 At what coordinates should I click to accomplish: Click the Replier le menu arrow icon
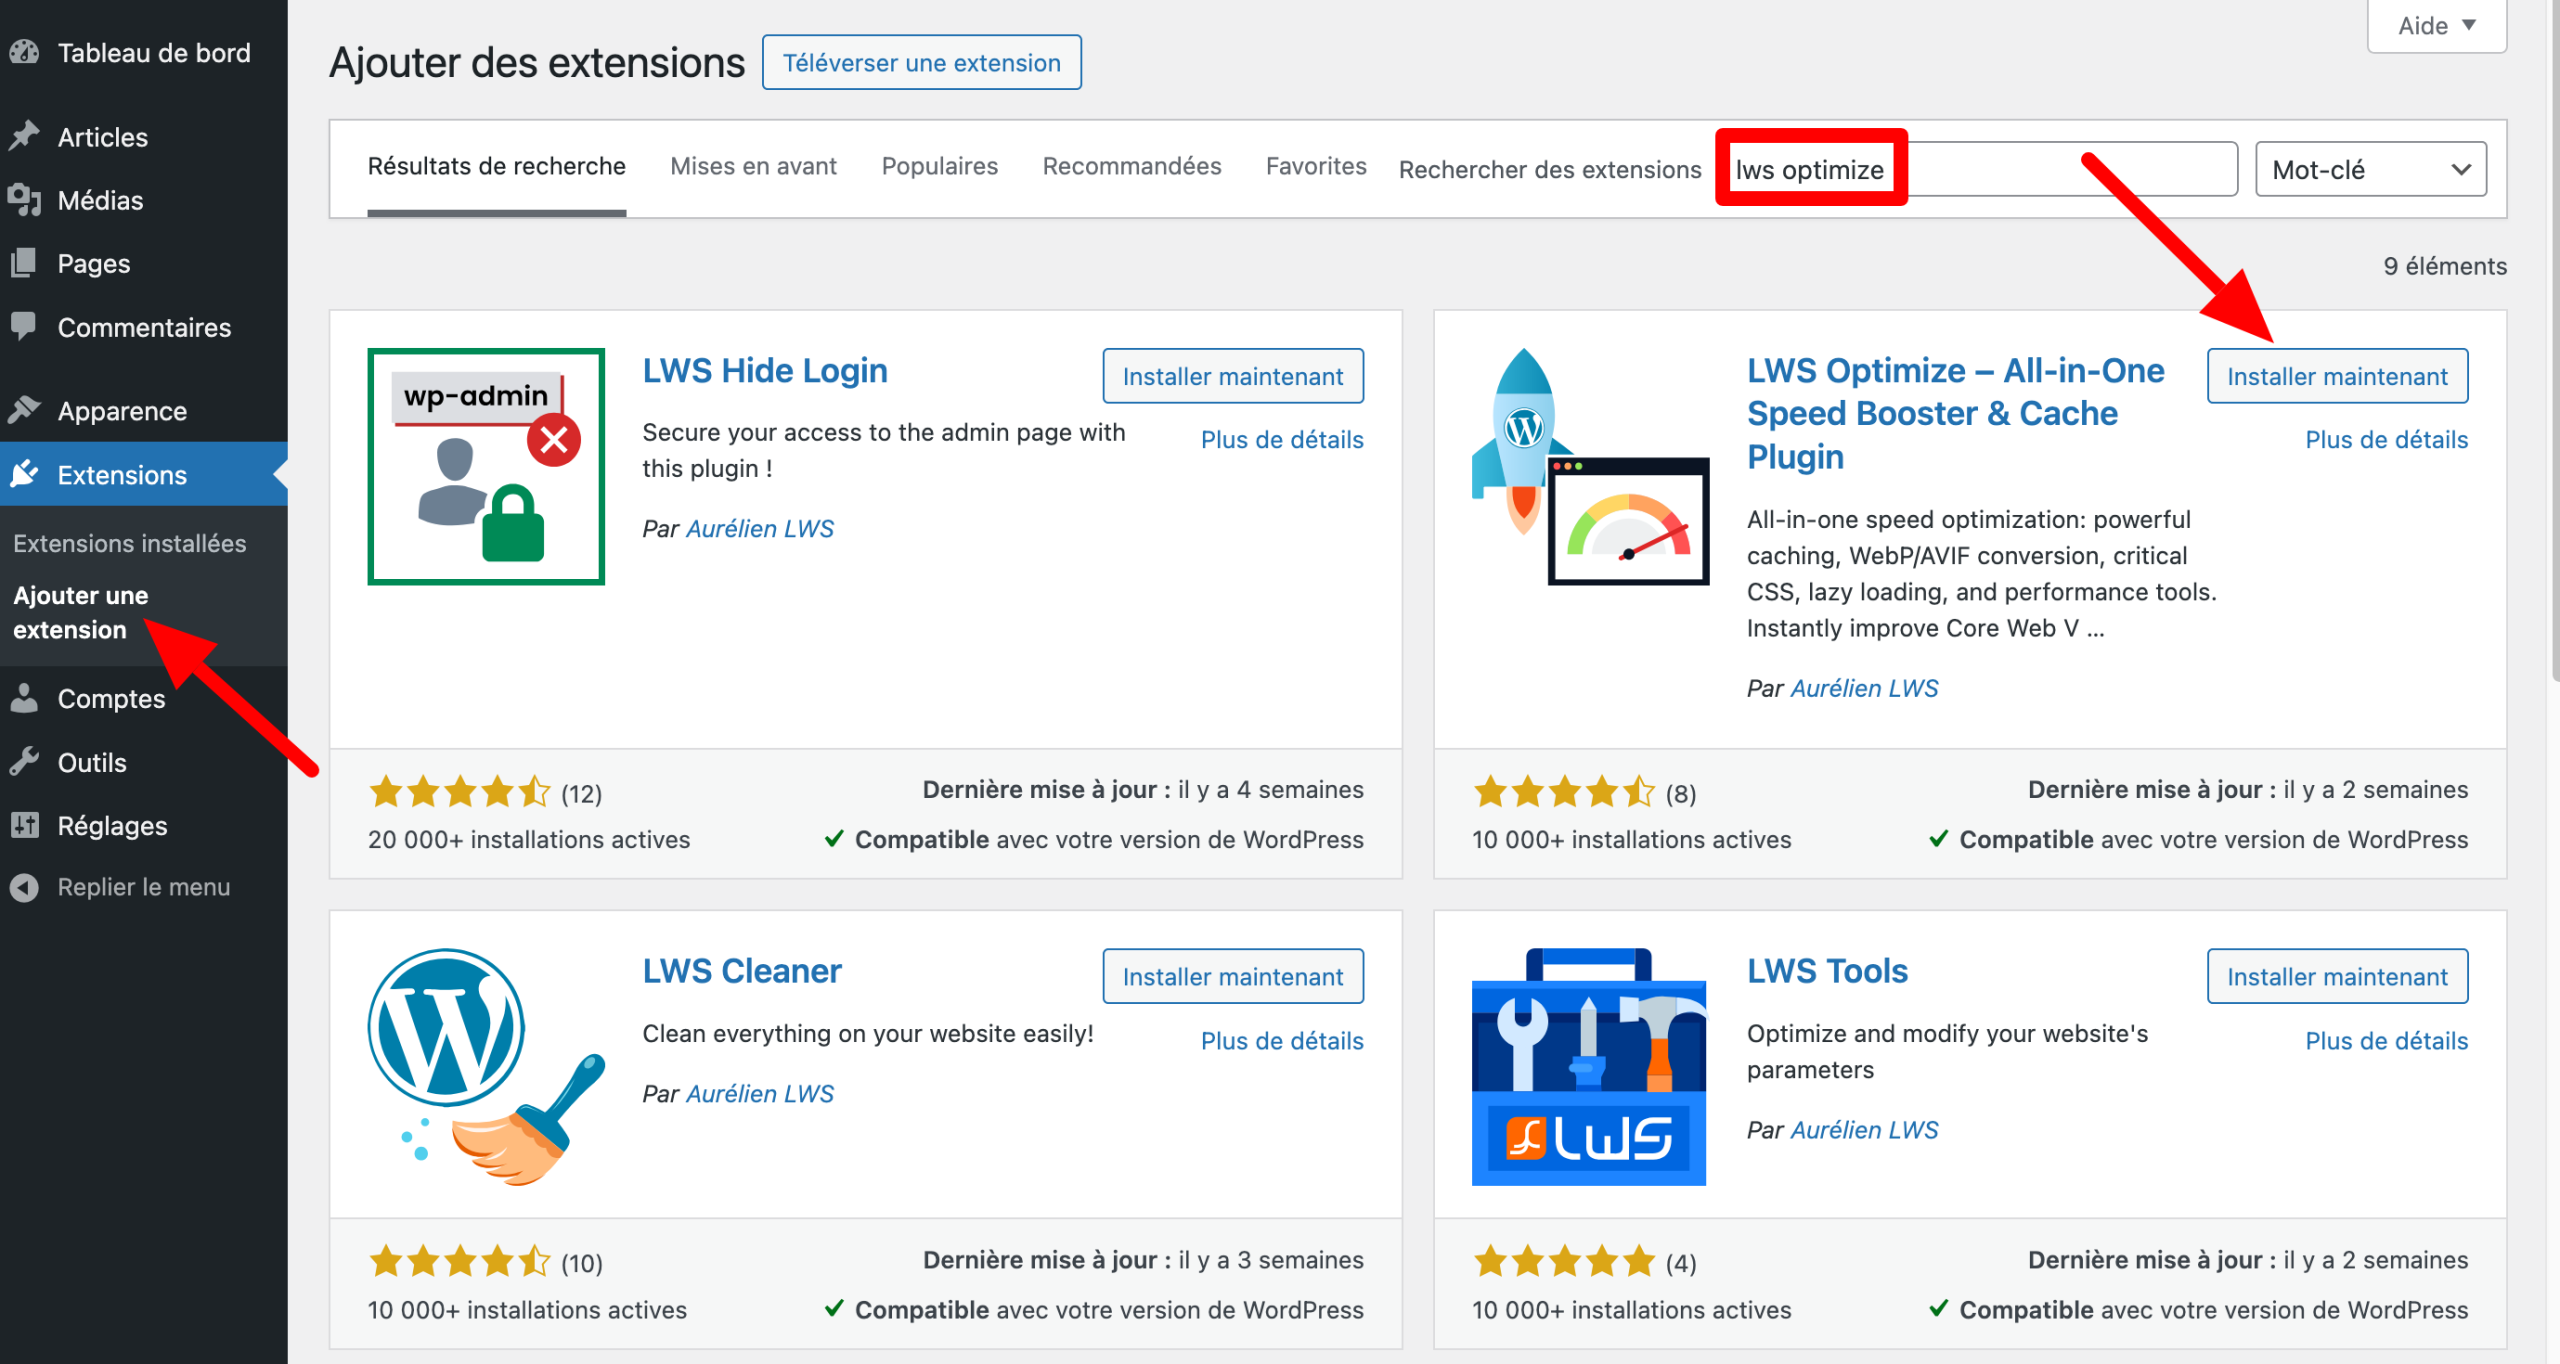point(24,887)
